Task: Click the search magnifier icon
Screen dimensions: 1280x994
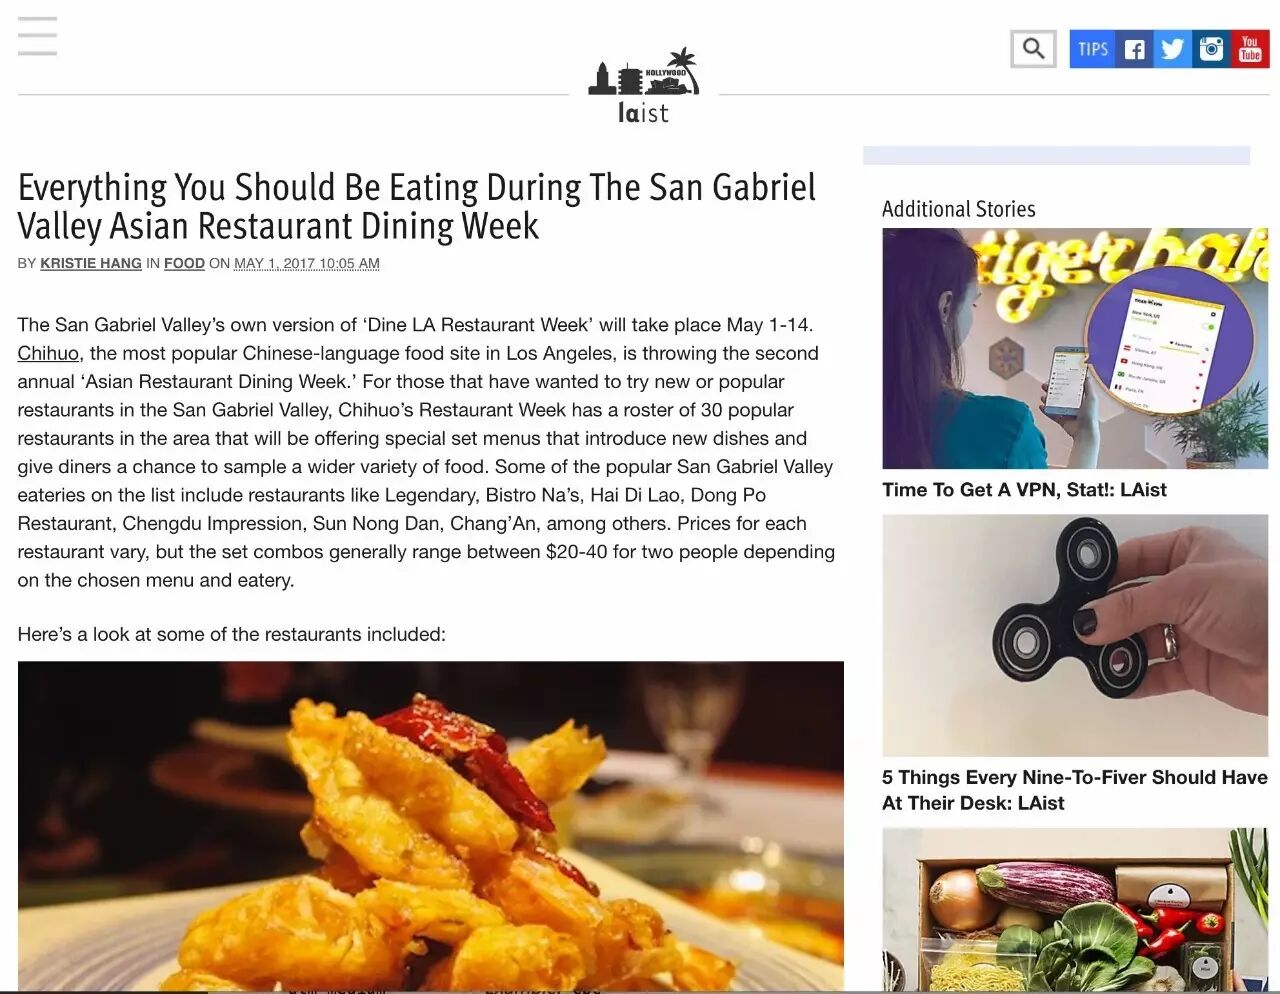Action: (1033, 49)
